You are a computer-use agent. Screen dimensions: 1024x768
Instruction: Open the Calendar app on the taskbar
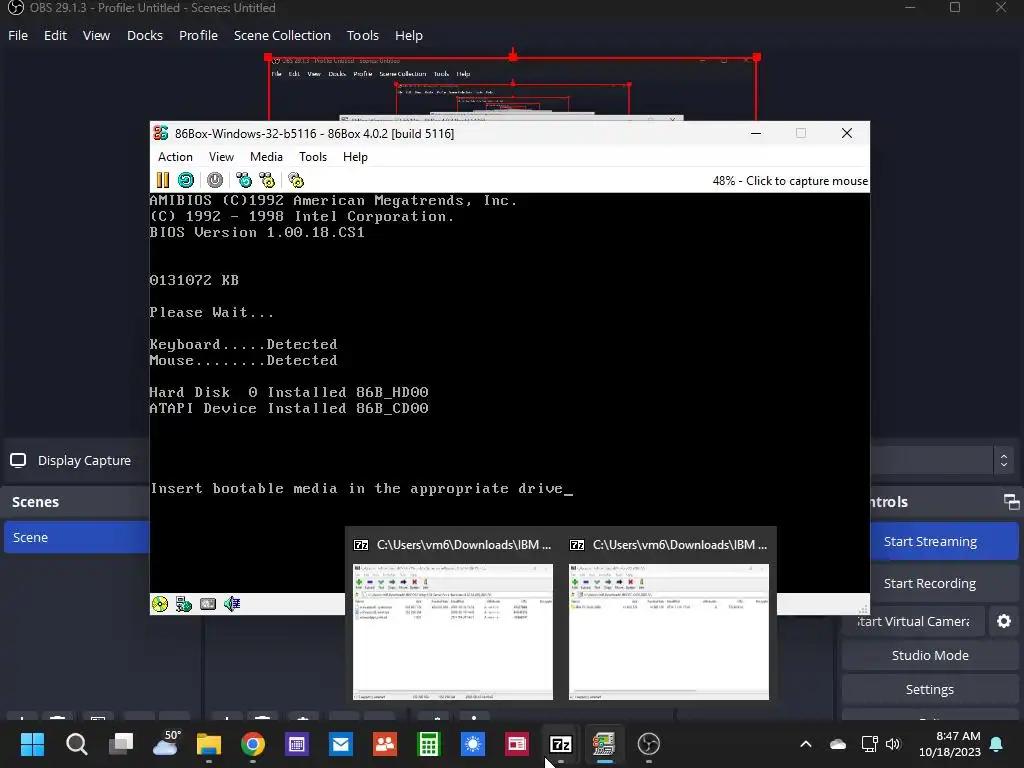(296, 744)
